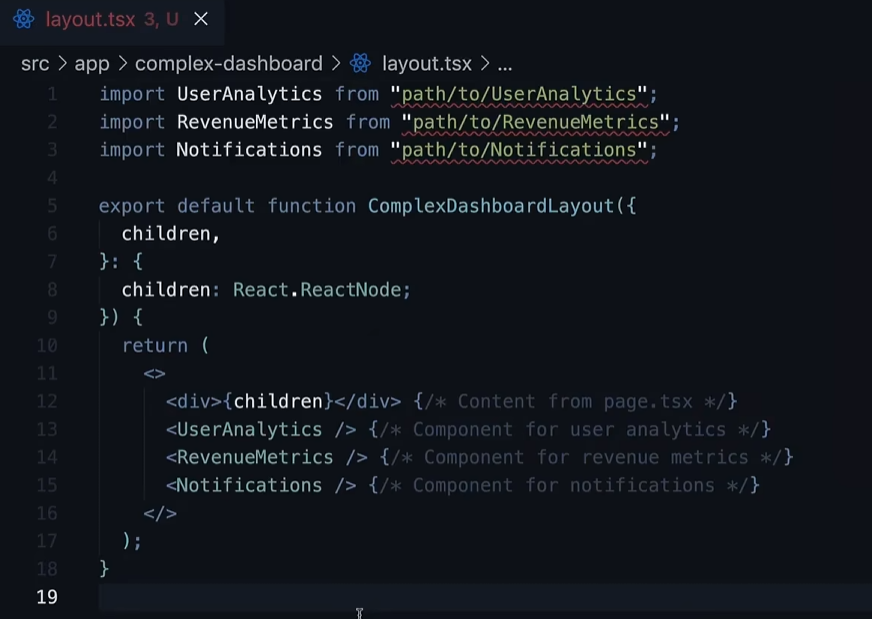Screen dimensions: 872x619
Task: Click the React icon on layout.tsx tab
Action: [x=23, y=19]
